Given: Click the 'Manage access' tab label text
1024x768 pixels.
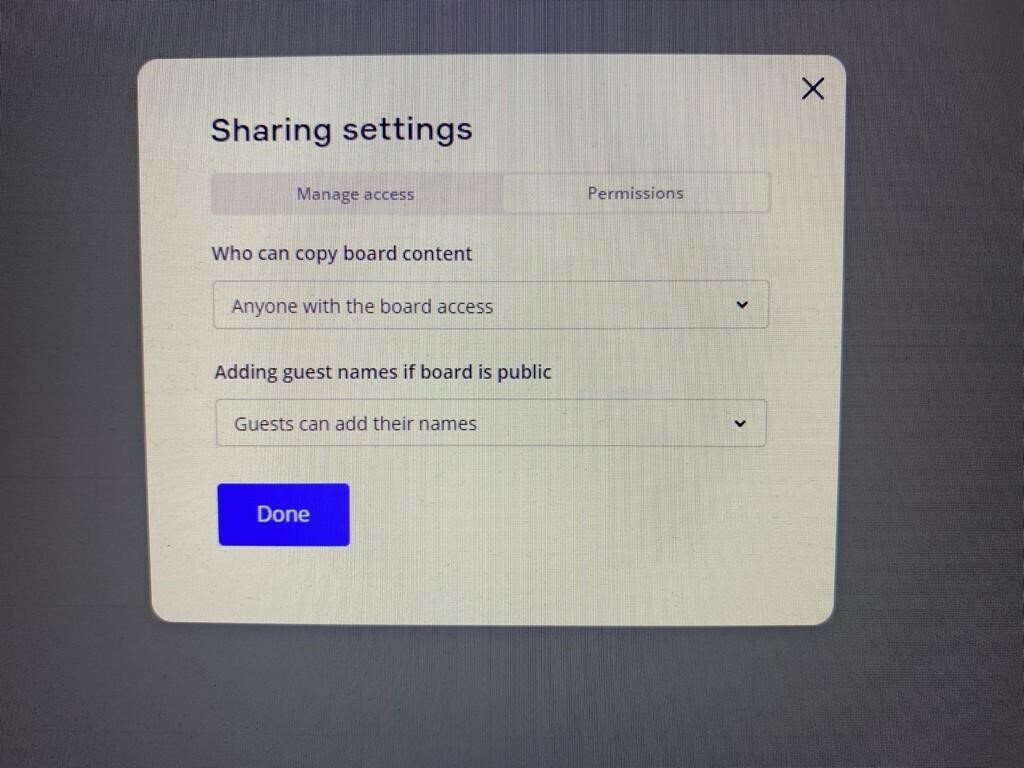Looking at the screenshot, I should click(356, 194).
